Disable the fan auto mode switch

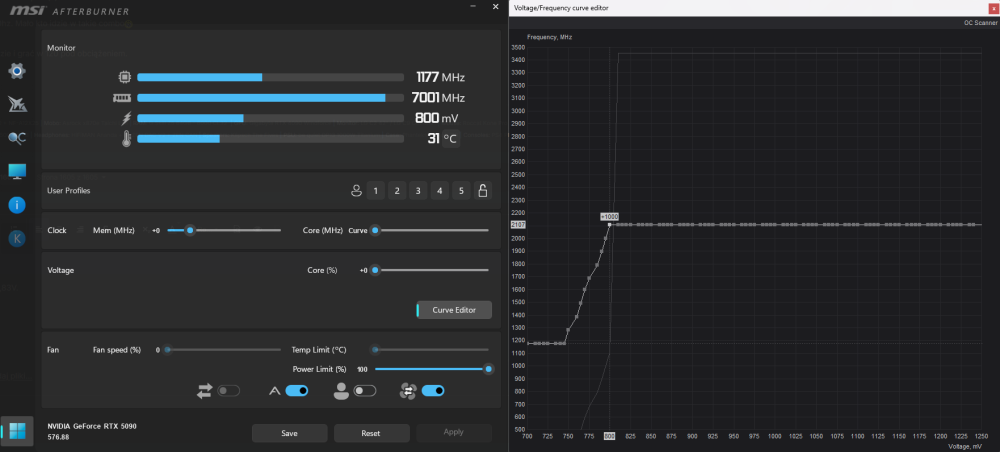[296, 391]
